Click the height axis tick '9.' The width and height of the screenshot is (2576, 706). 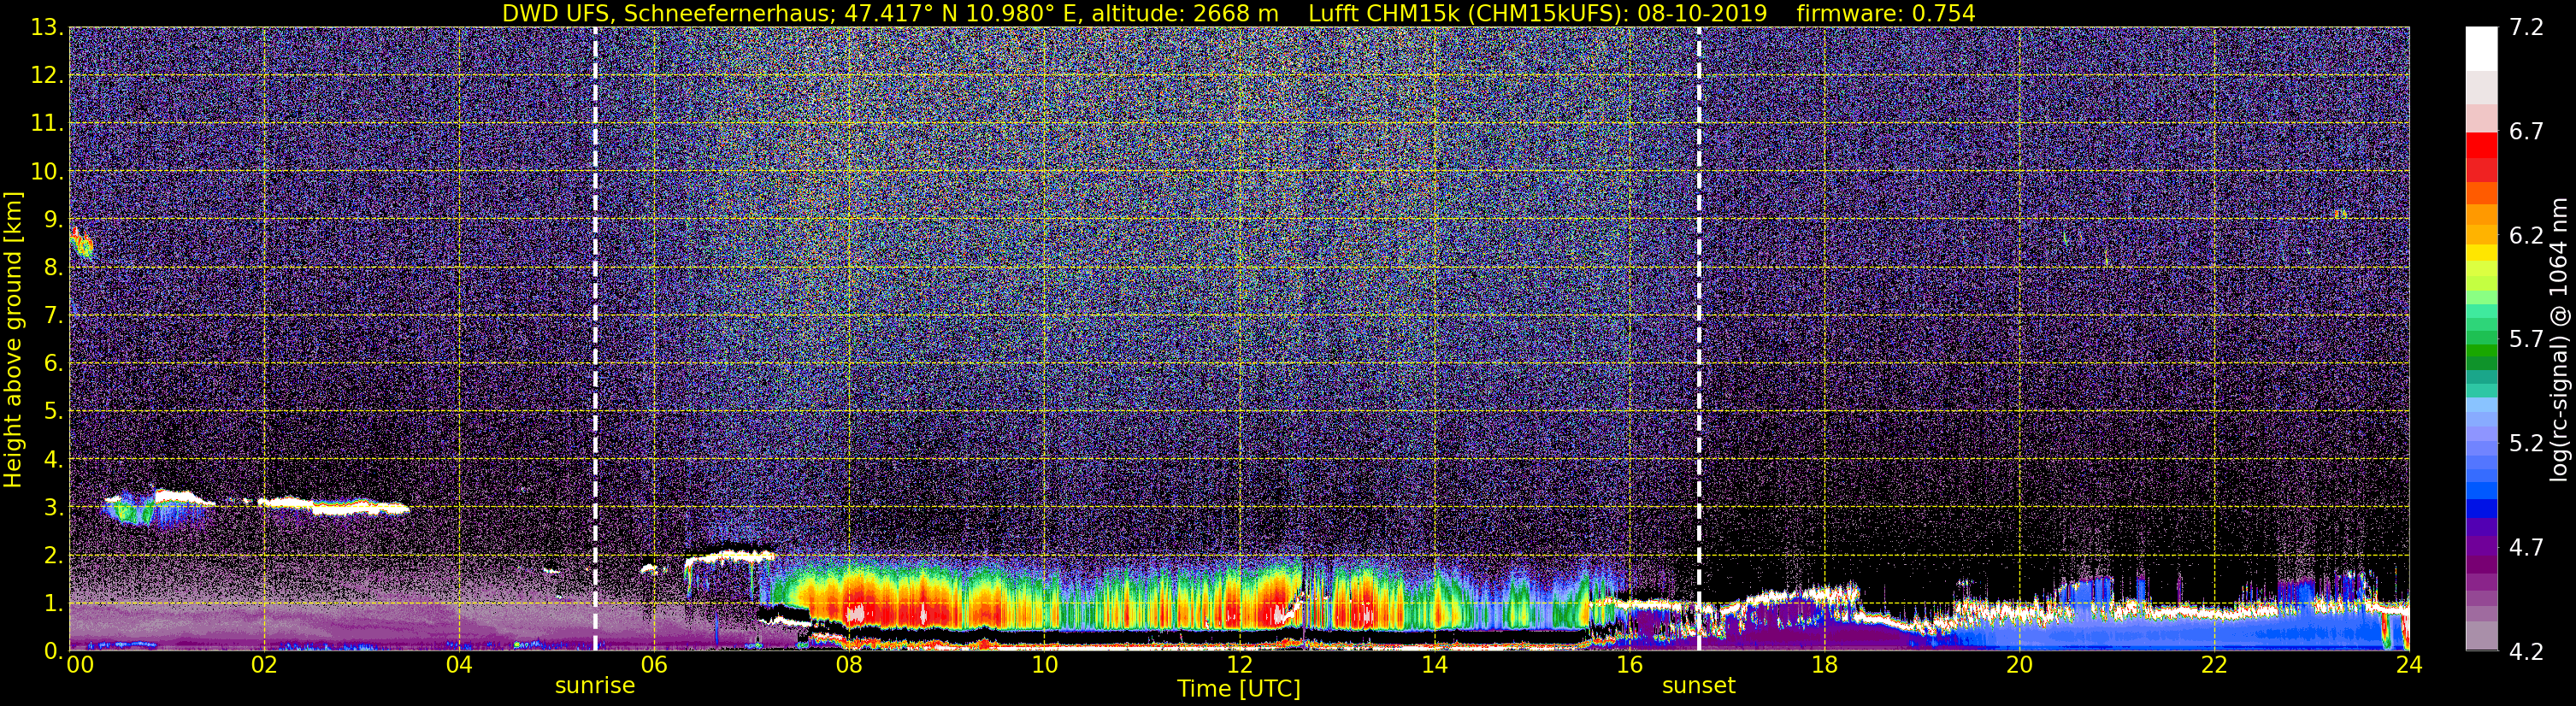[x=53, y=219]
